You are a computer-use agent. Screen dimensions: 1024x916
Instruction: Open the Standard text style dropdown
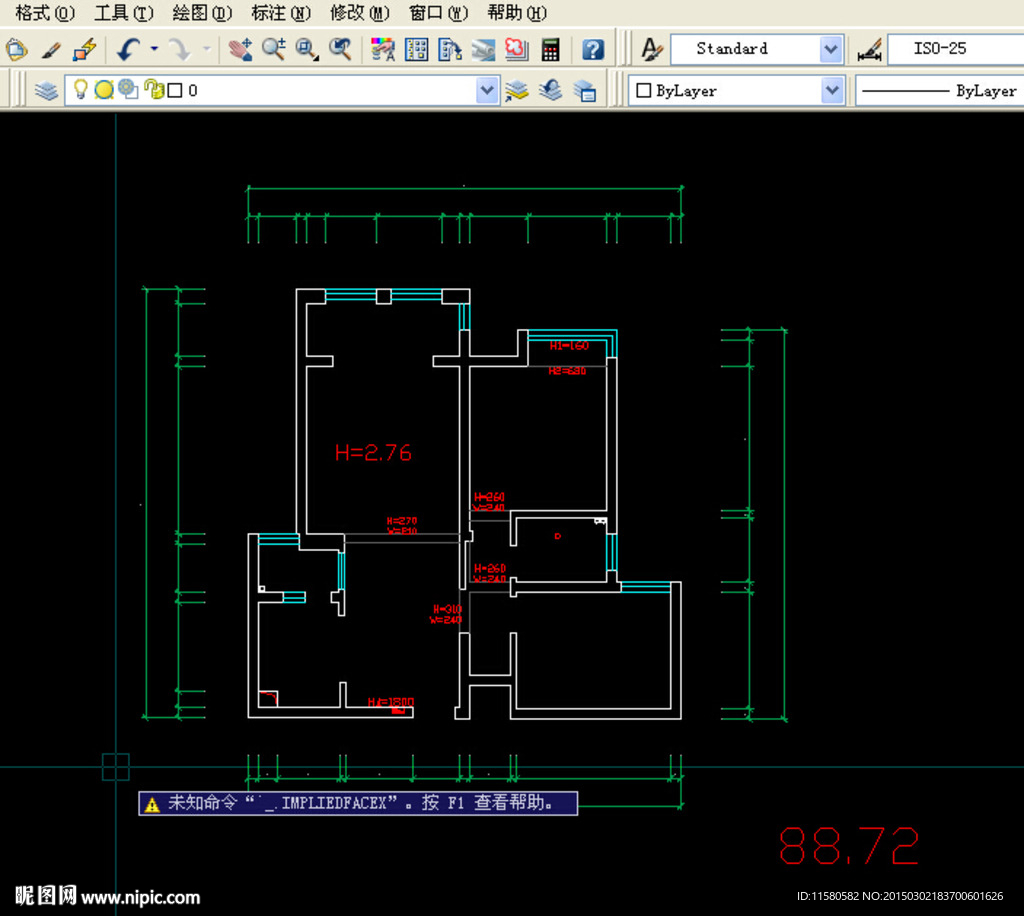tap(831, 48)
